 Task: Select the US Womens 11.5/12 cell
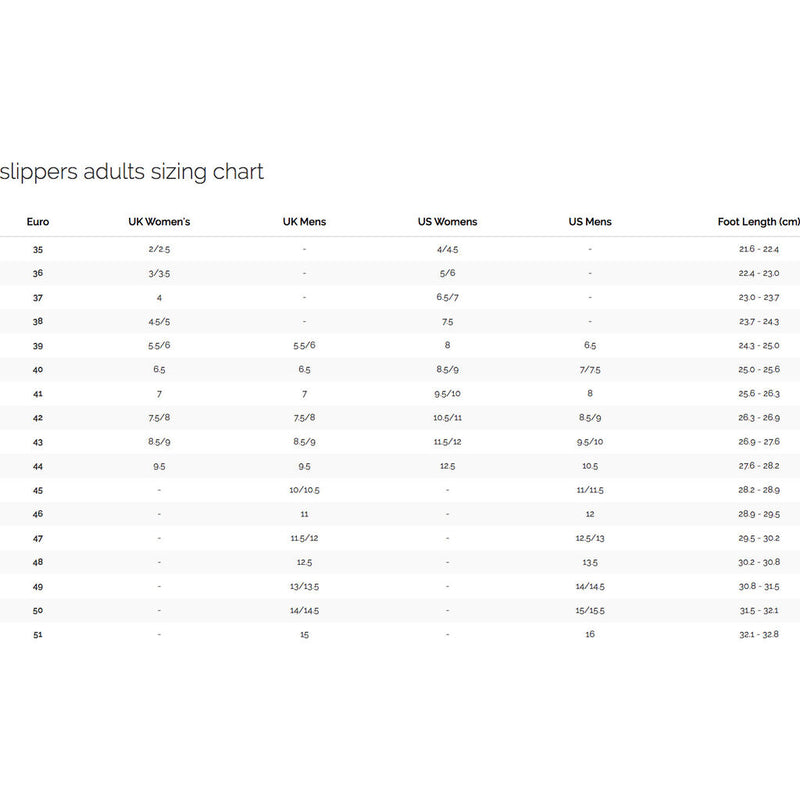click(x=447, y=442)
